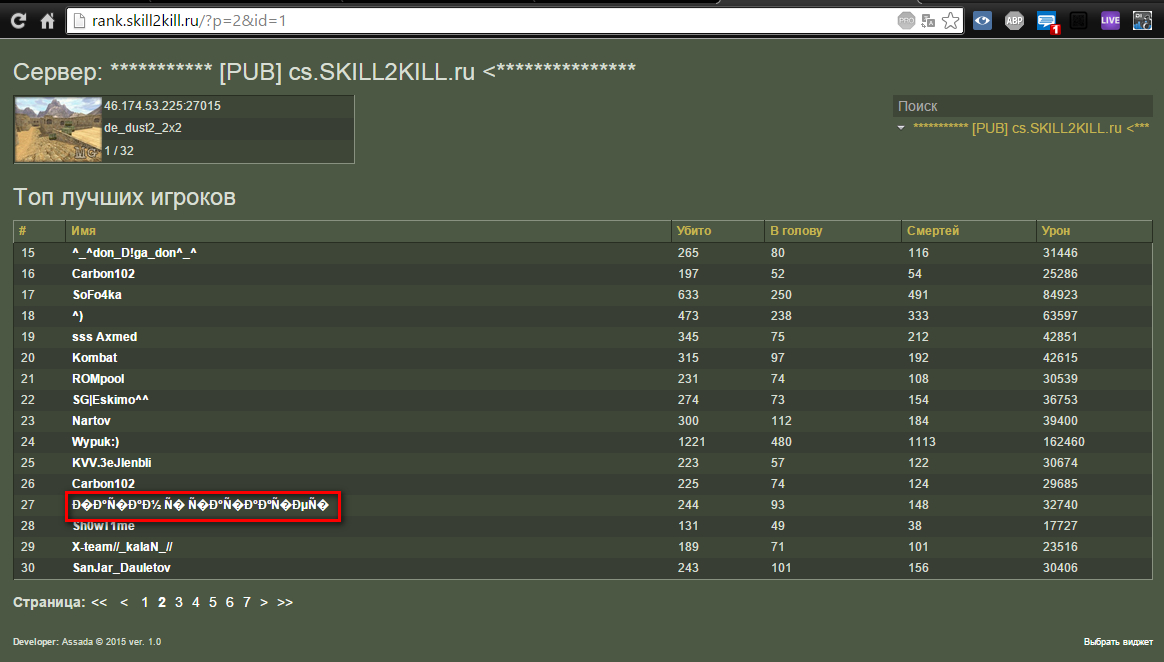This screenshot has height=662, width=1164.
Task: Click deaths value 1113
Action: point(921,442)
